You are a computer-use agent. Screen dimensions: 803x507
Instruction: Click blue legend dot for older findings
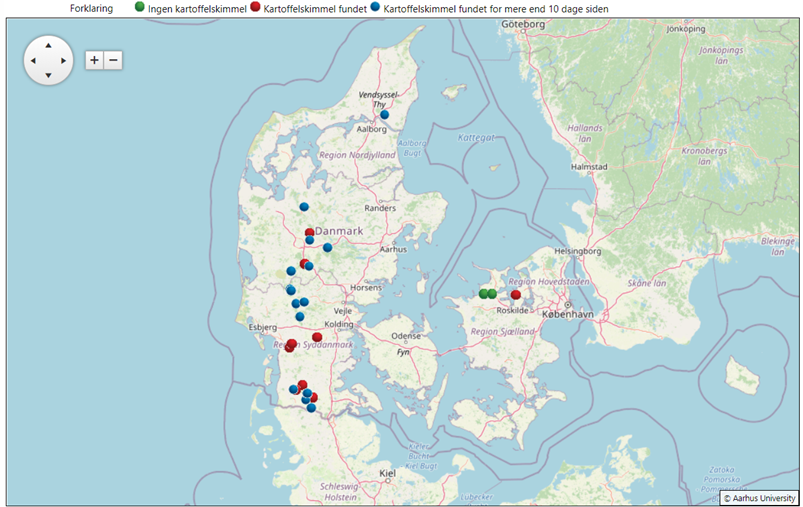pos(375,8)
